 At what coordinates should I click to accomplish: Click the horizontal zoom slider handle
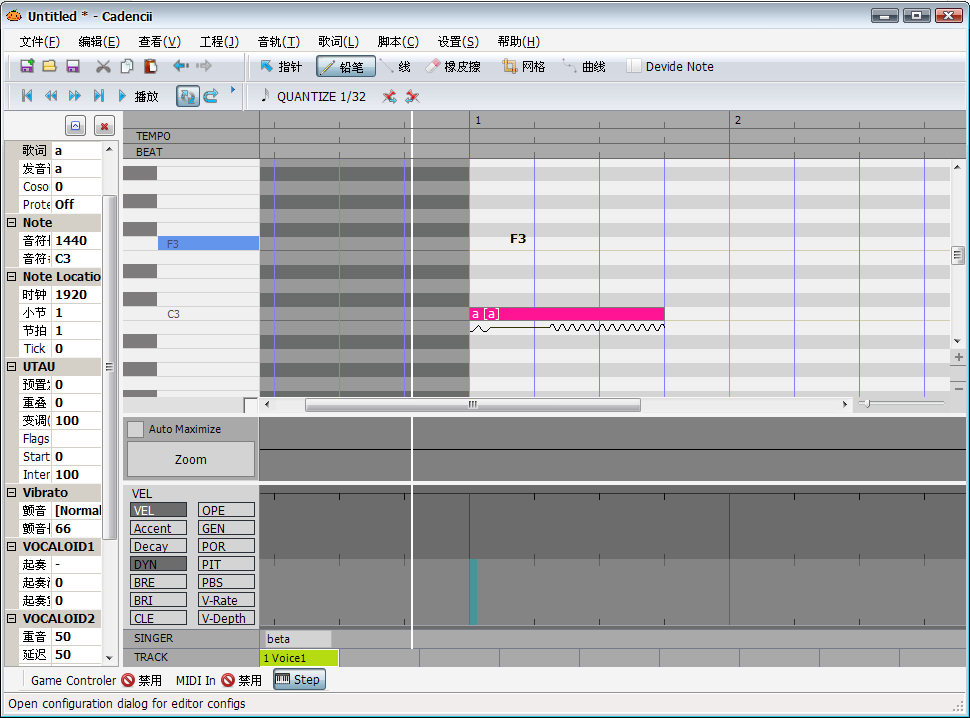867,404
